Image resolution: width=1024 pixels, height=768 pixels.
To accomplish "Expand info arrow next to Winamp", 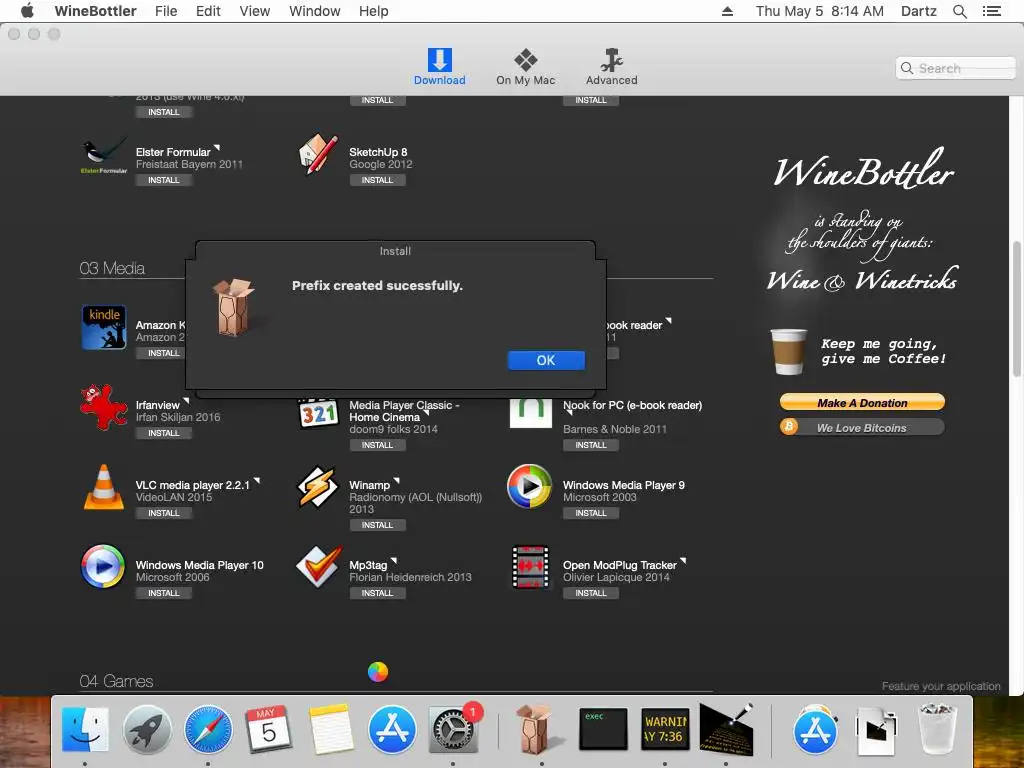I will pyautogui.click(x=396, y=481).
